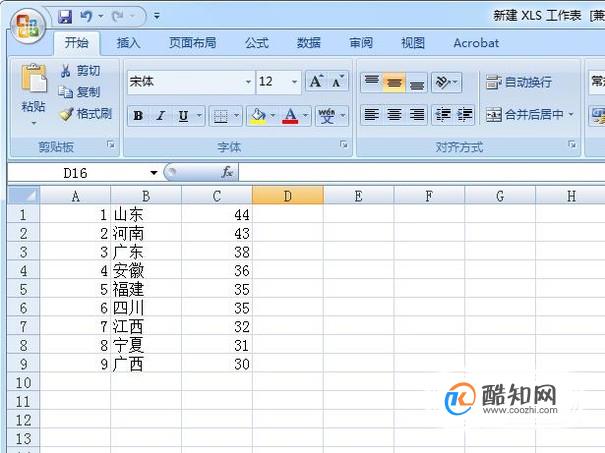Toggle align text right
605x453 pixels.
tap(417, 115)
